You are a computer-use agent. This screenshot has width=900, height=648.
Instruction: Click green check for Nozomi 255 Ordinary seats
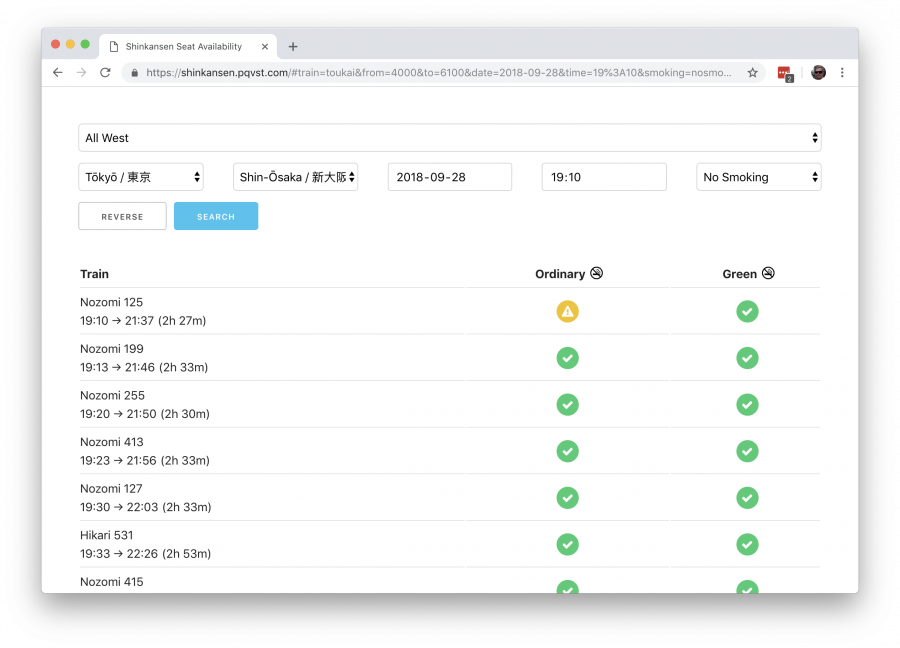[x=567, y=404]
